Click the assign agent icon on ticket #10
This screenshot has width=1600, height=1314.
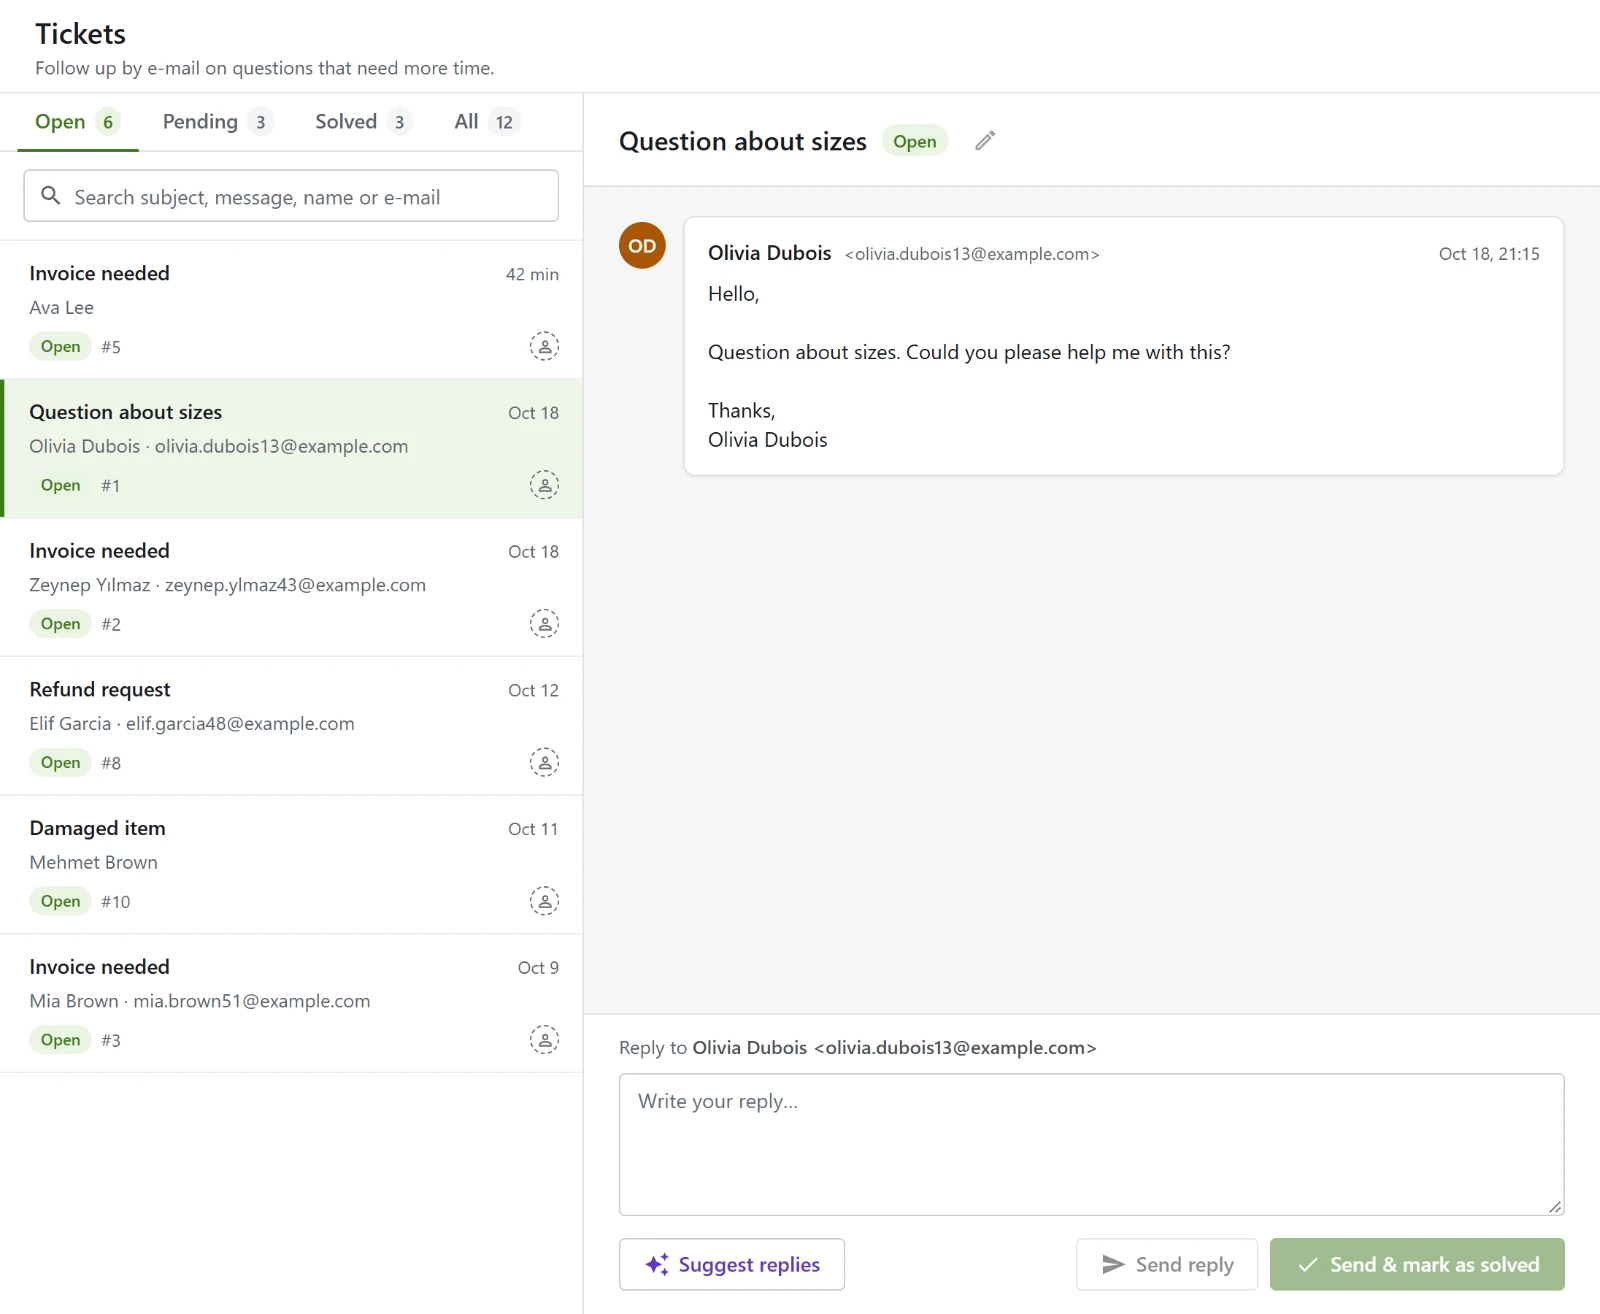[x=544, y=902]
